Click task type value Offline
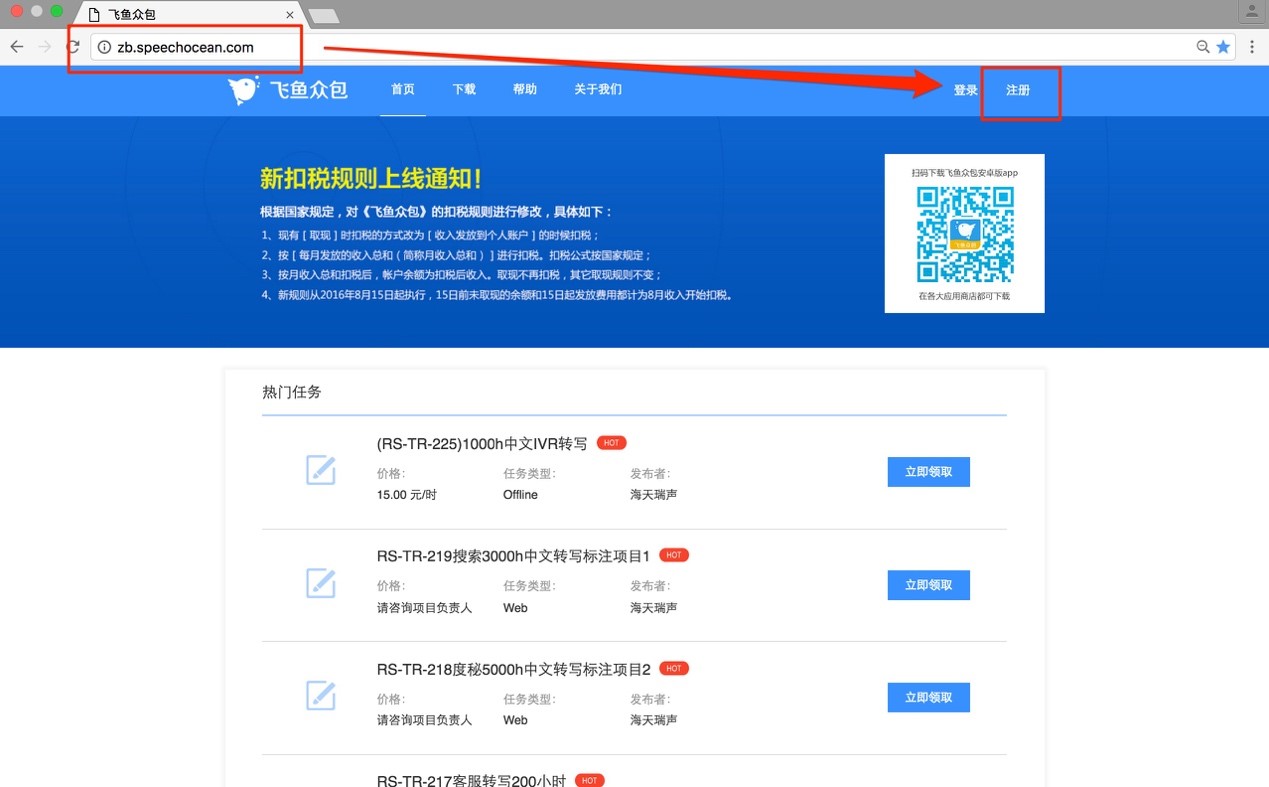Screen dimensions: 1269x787 point(520,495)
